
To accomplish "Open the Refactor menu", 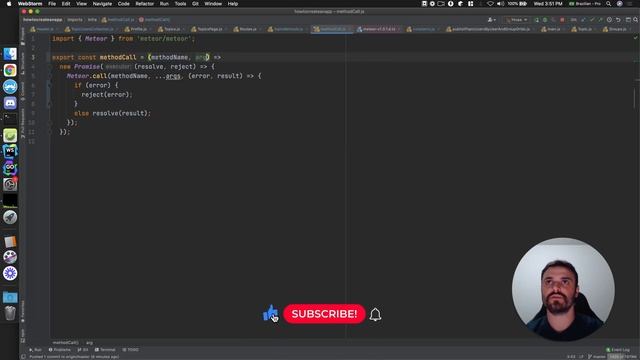I will click(x=144, y=4).
